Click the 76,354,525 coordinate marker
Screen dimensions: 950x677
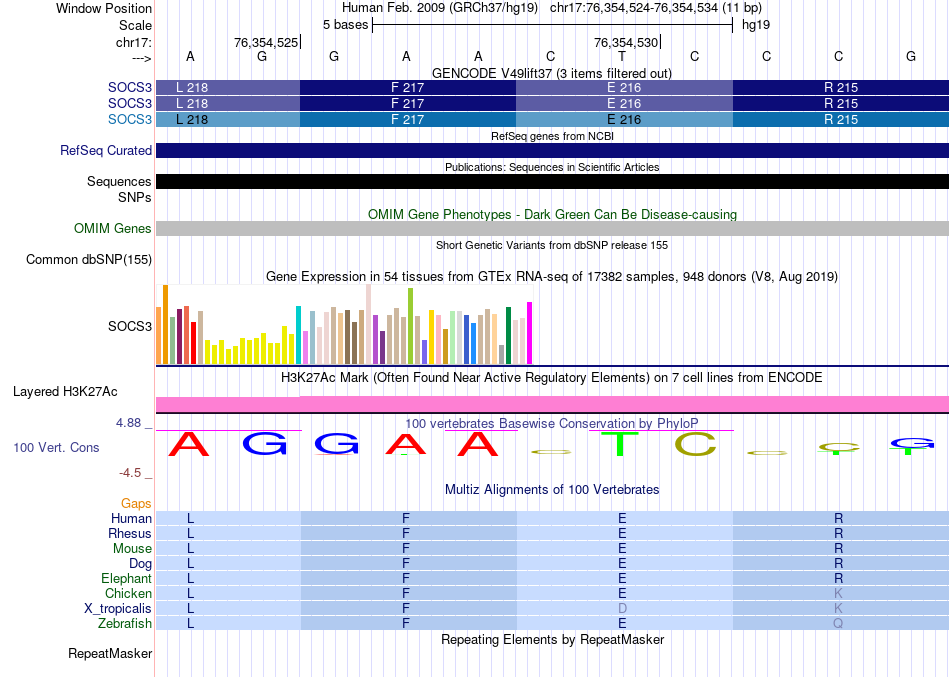(266, 42)
